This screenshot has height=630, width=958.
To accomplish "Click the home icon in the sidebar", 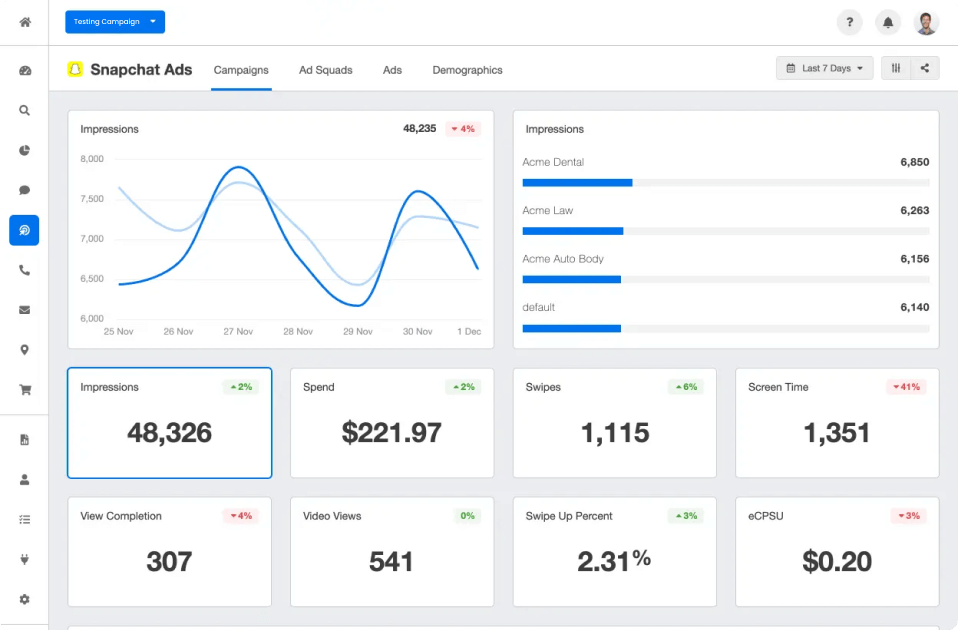I will [x=24, y=22].
